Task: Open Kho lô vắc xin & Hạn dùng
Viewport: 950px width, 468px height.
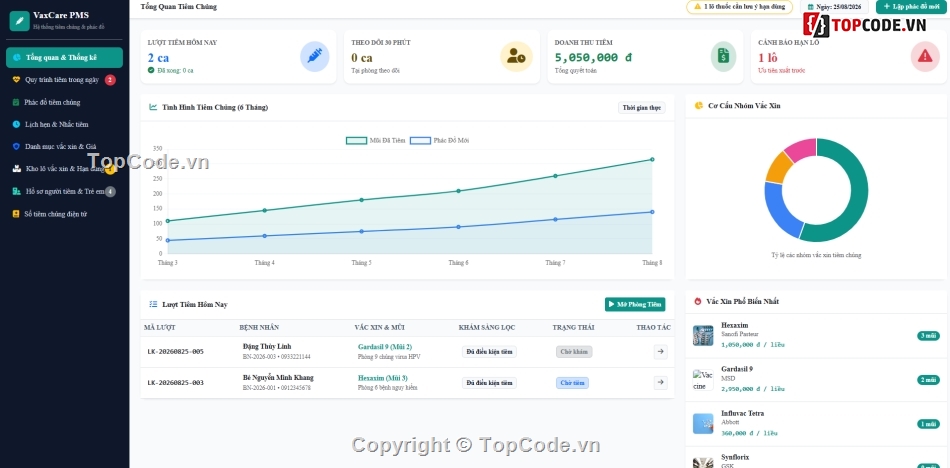Action: point(64,169)
